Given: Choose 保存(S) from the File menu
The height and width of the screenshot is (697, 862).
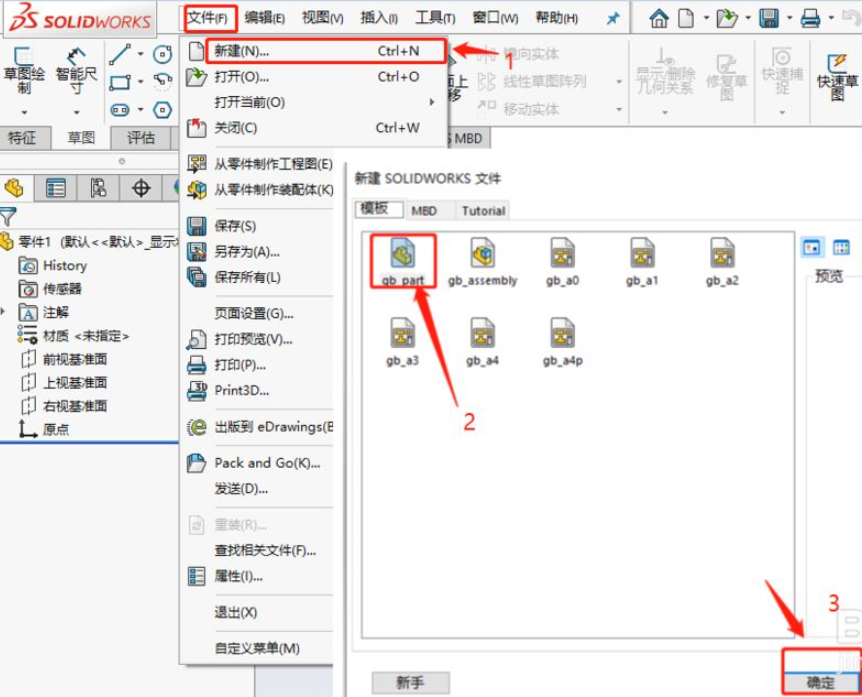Looking at the screenshot, I should pyautogui.click(x=259, y=226).
